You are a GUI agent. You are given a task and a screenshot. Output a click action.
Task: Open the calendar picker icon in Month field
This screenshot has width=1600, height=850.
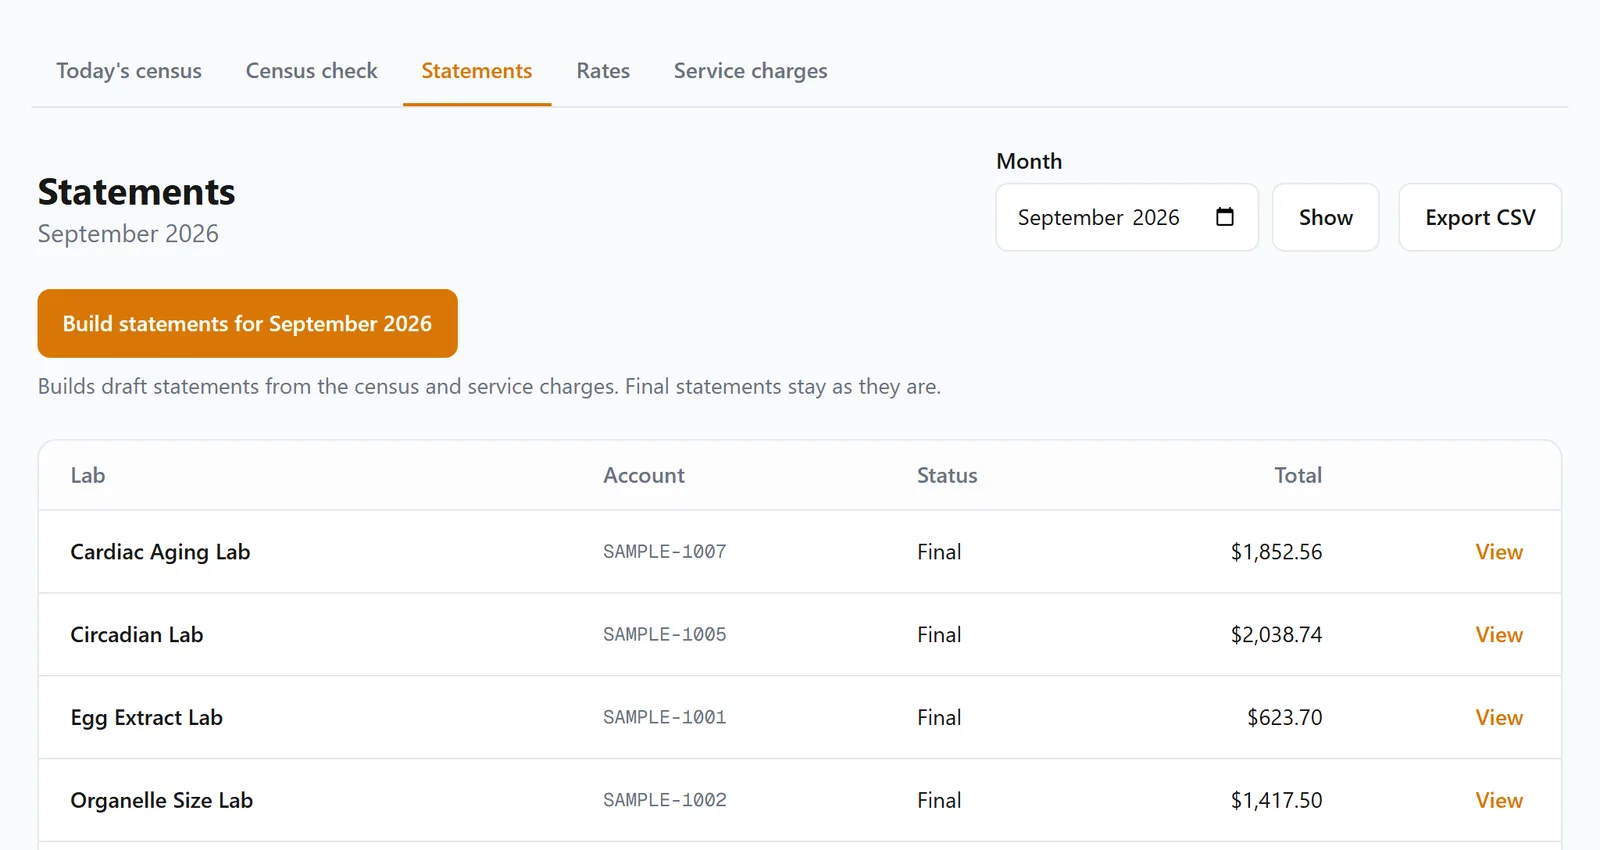(x=1224, y=217)
